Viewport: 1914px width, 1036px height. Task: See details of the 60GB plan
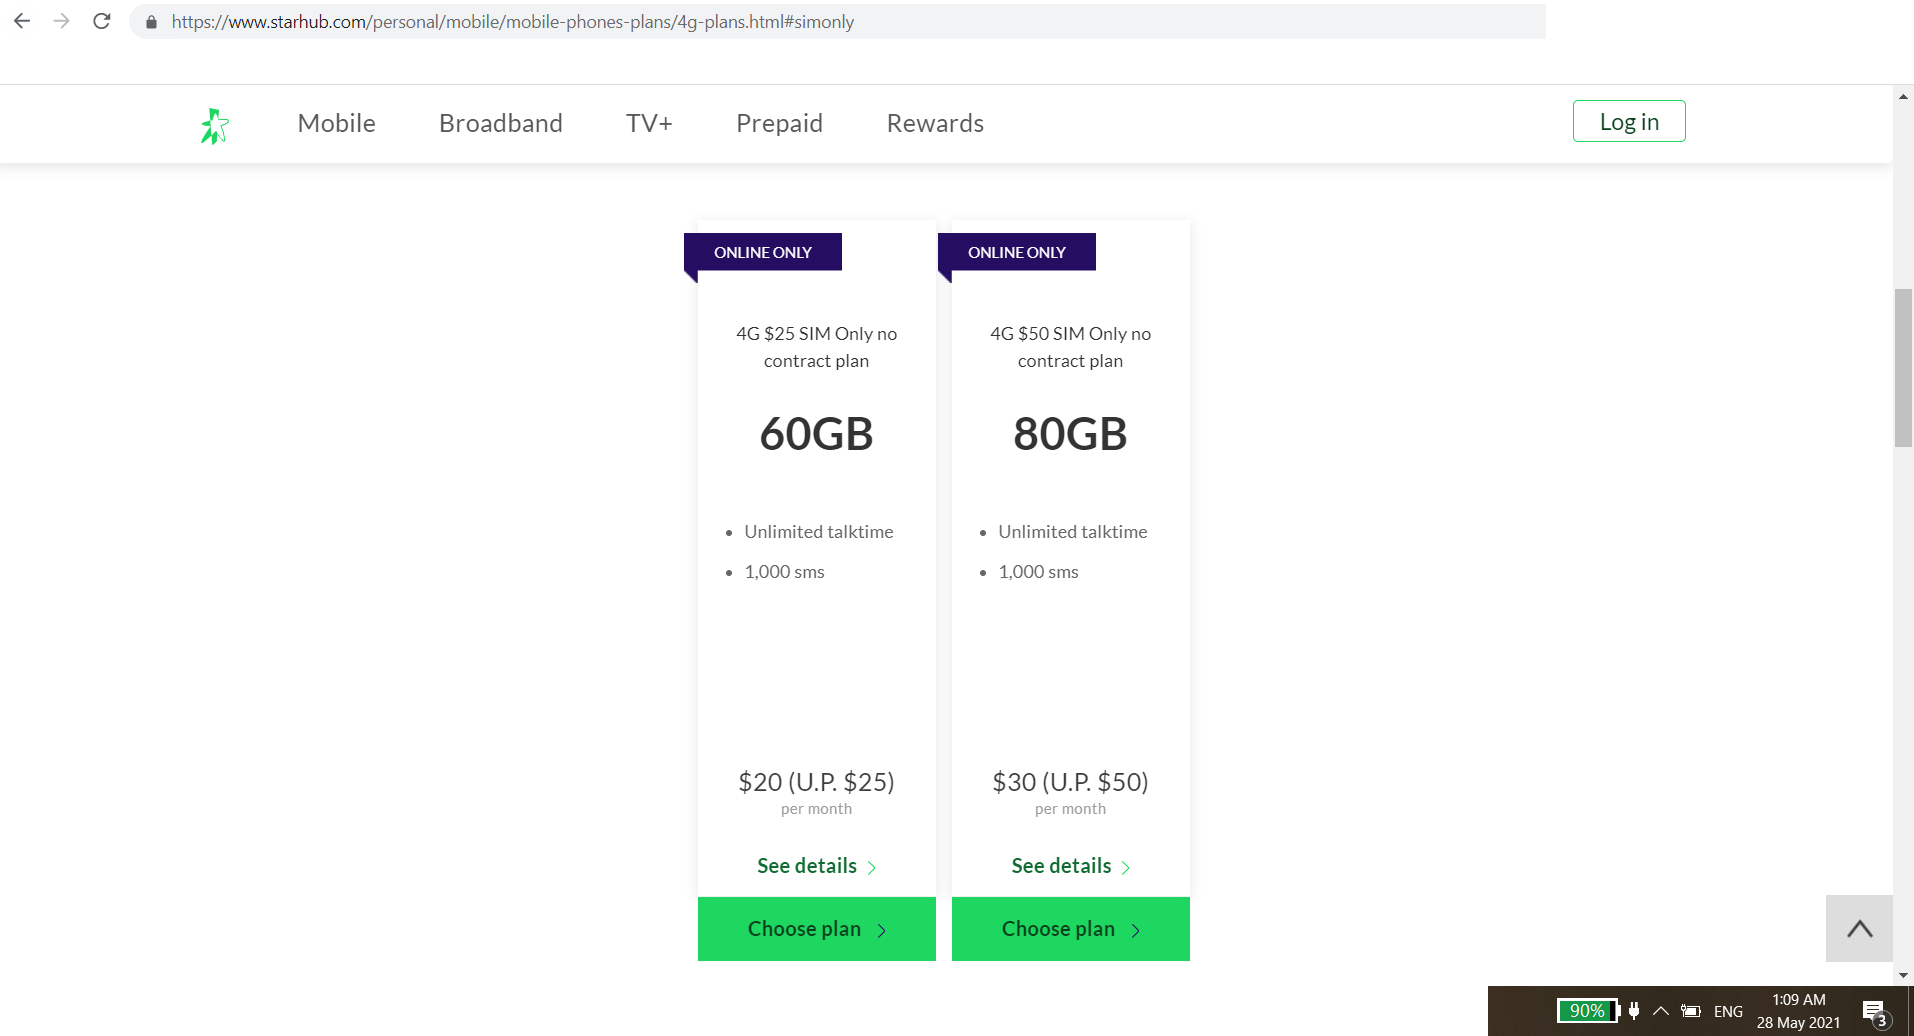pos(816,866)
